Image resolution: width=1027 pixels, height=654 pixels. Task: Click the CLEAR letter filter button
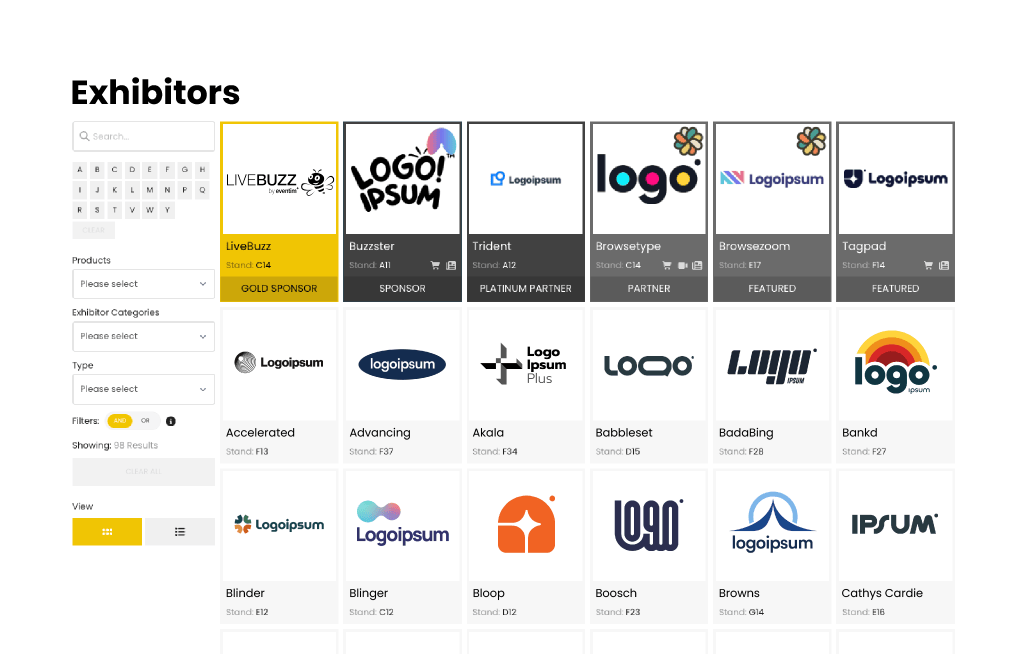94,230
